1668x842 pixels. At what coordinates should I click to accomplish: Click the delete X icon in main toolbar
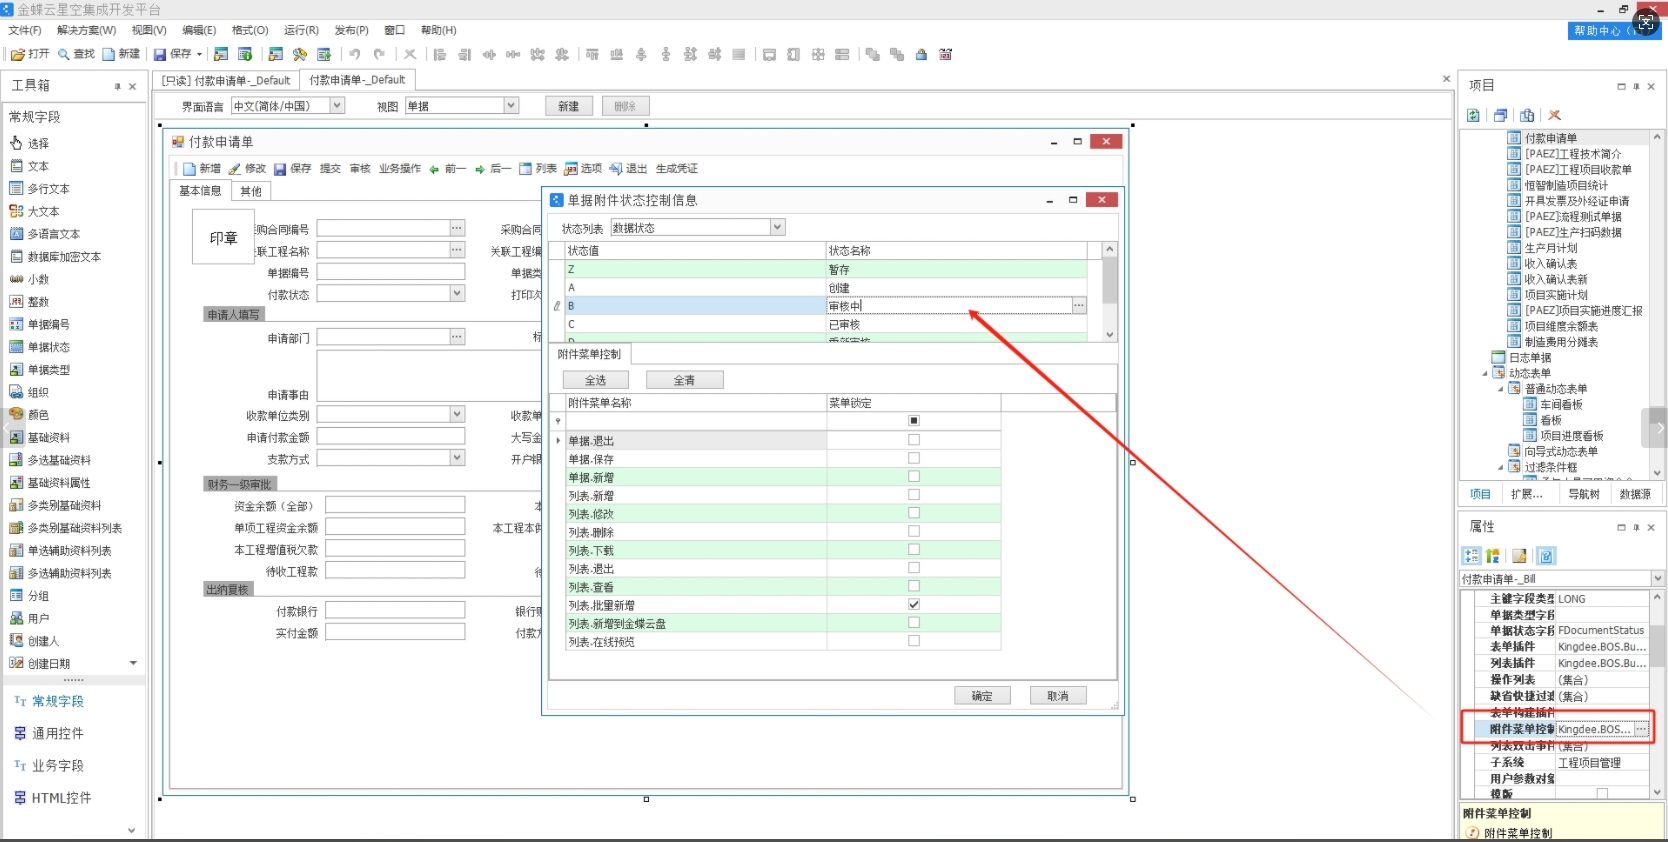[410, 54]
